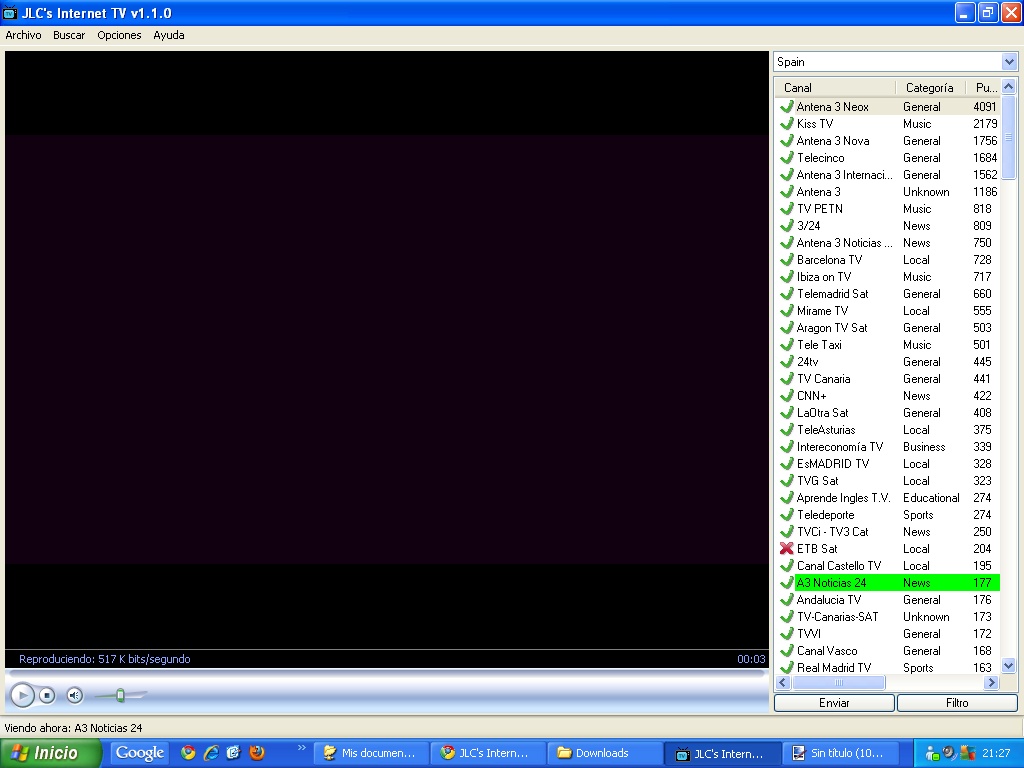Select the 24tv channel row
This screenshot has width=1024, height=768.
(x=888, y=362)
